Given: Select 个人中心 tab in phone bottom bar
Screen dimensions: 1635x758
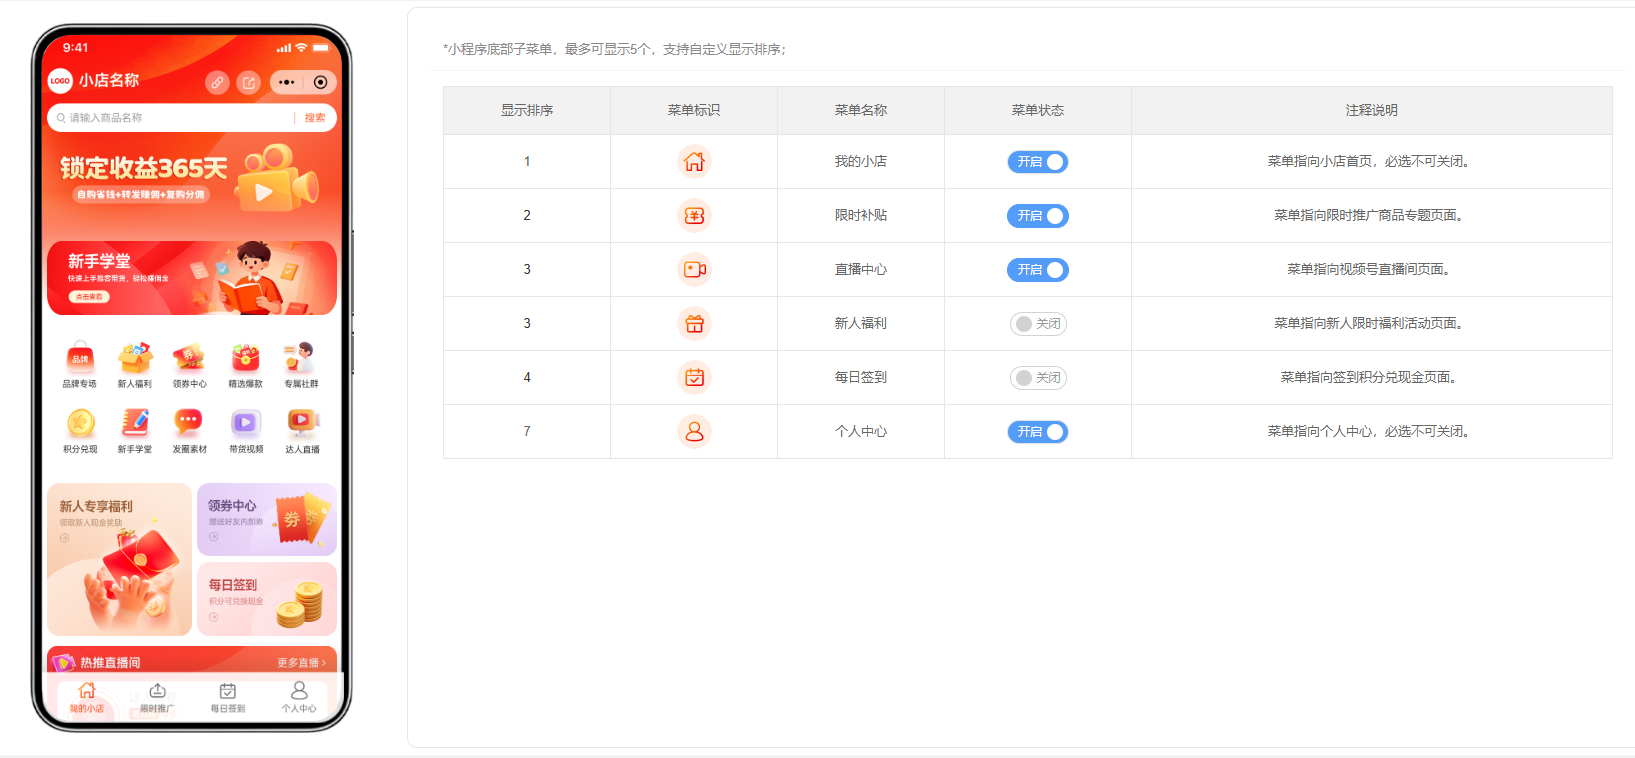Looking at the screenshot, I should [299, 697].
